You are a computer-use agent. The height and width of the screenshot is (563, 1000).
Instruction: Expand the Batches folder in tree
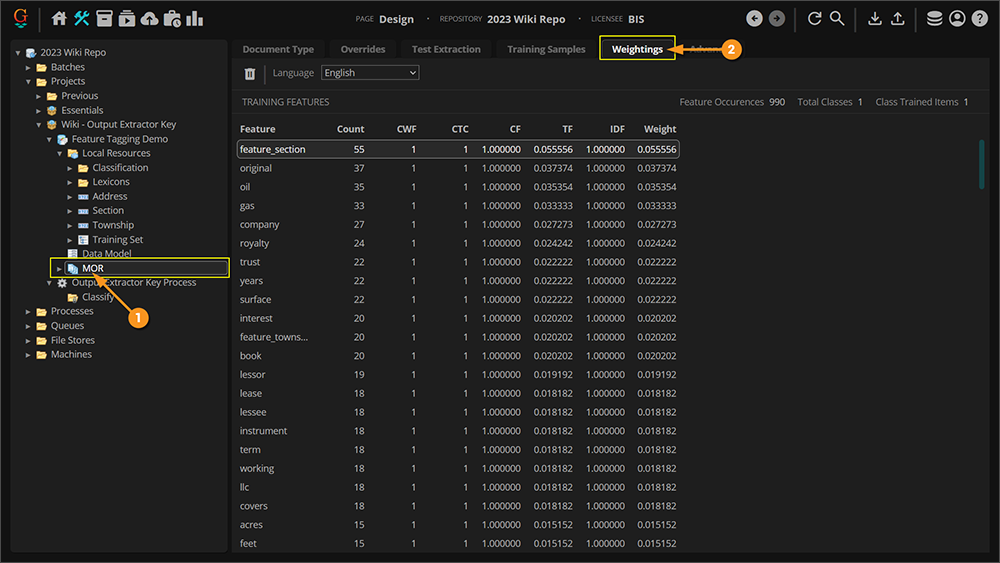click(x=29, y=67)
